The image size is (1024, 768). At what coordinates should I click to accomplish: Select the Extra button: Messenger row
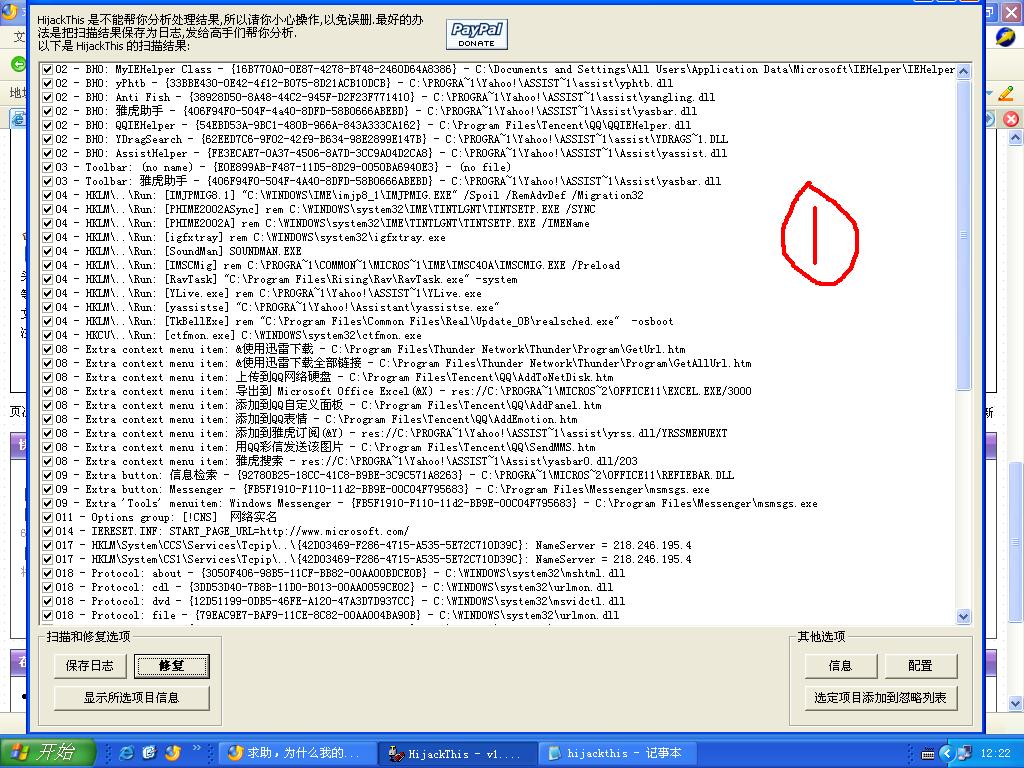click(x=382, y=489)
